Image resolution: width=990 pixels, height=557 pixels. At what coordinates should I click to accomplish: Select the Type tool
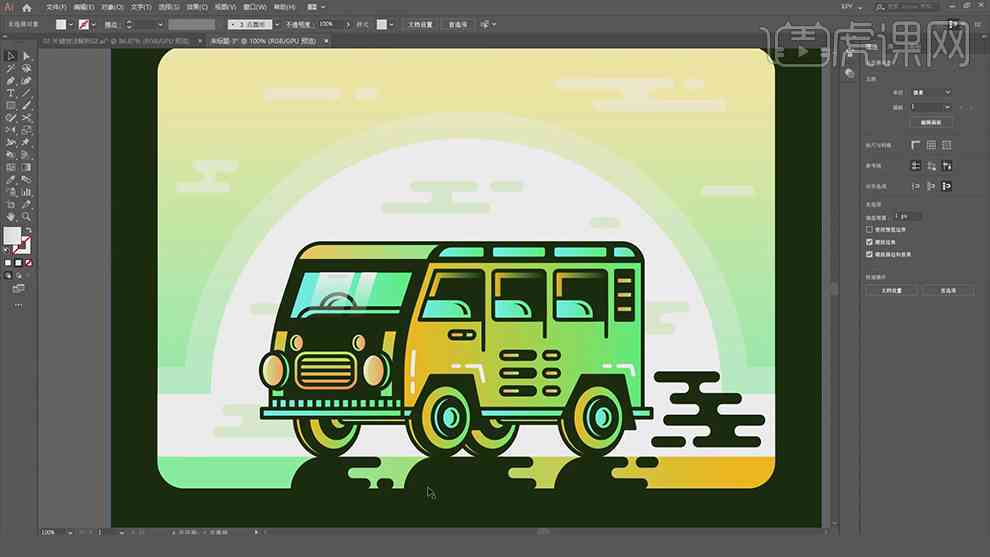tap(11, 93)
